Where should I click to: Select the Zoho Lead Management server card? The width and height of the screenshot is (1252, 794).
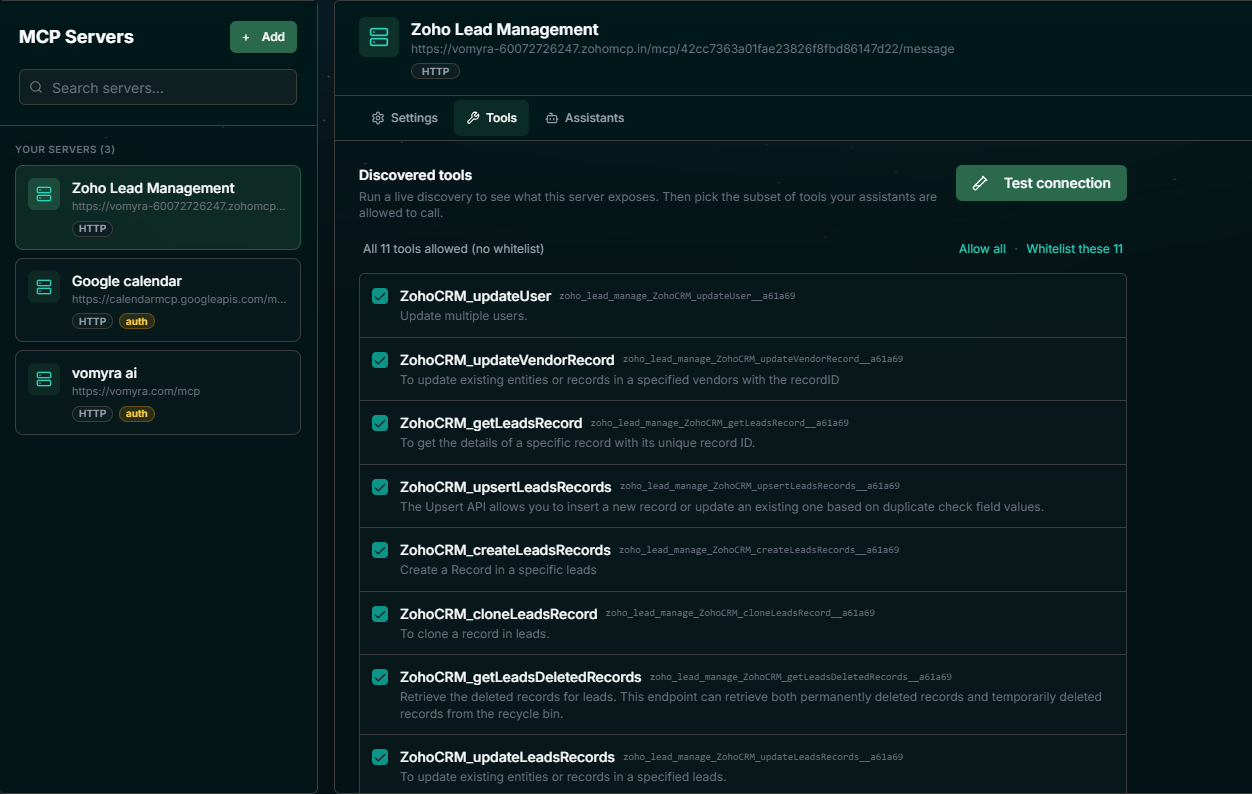pos(158,207)
